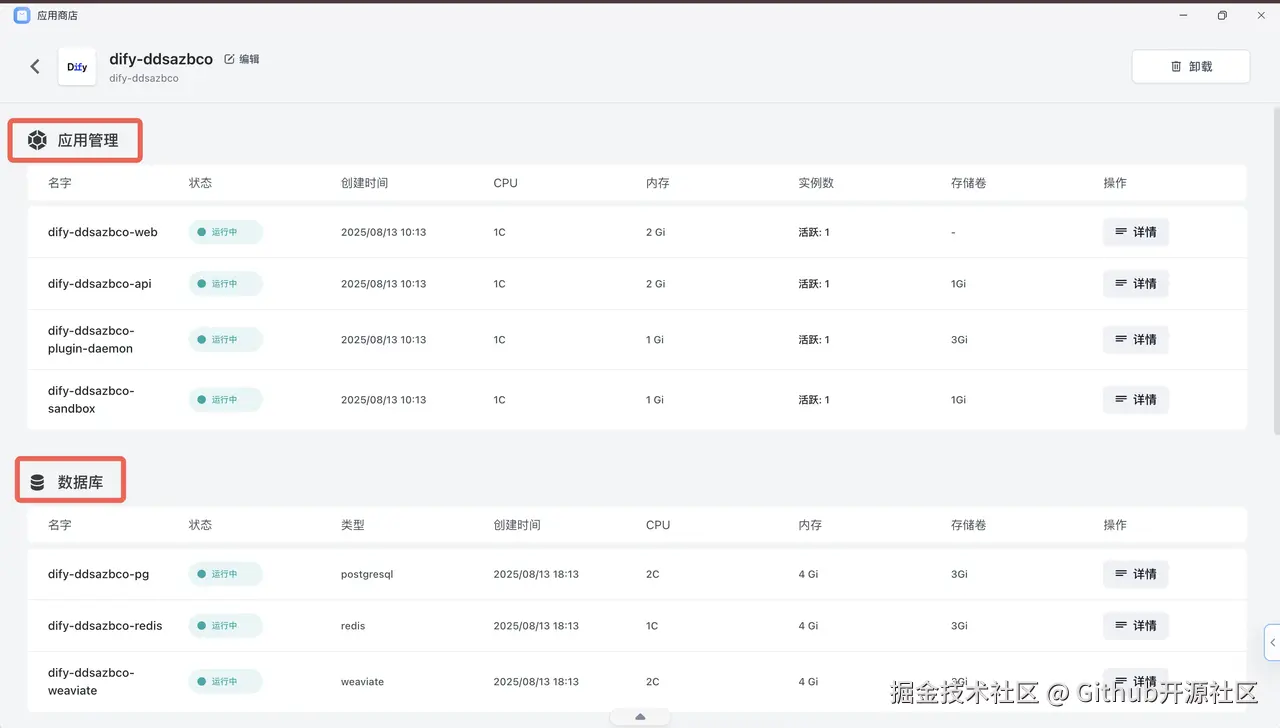1280x728 pixels.
Task: Select the dify-ddsazbco-pg name cell
Action: [x=98, y=574]
